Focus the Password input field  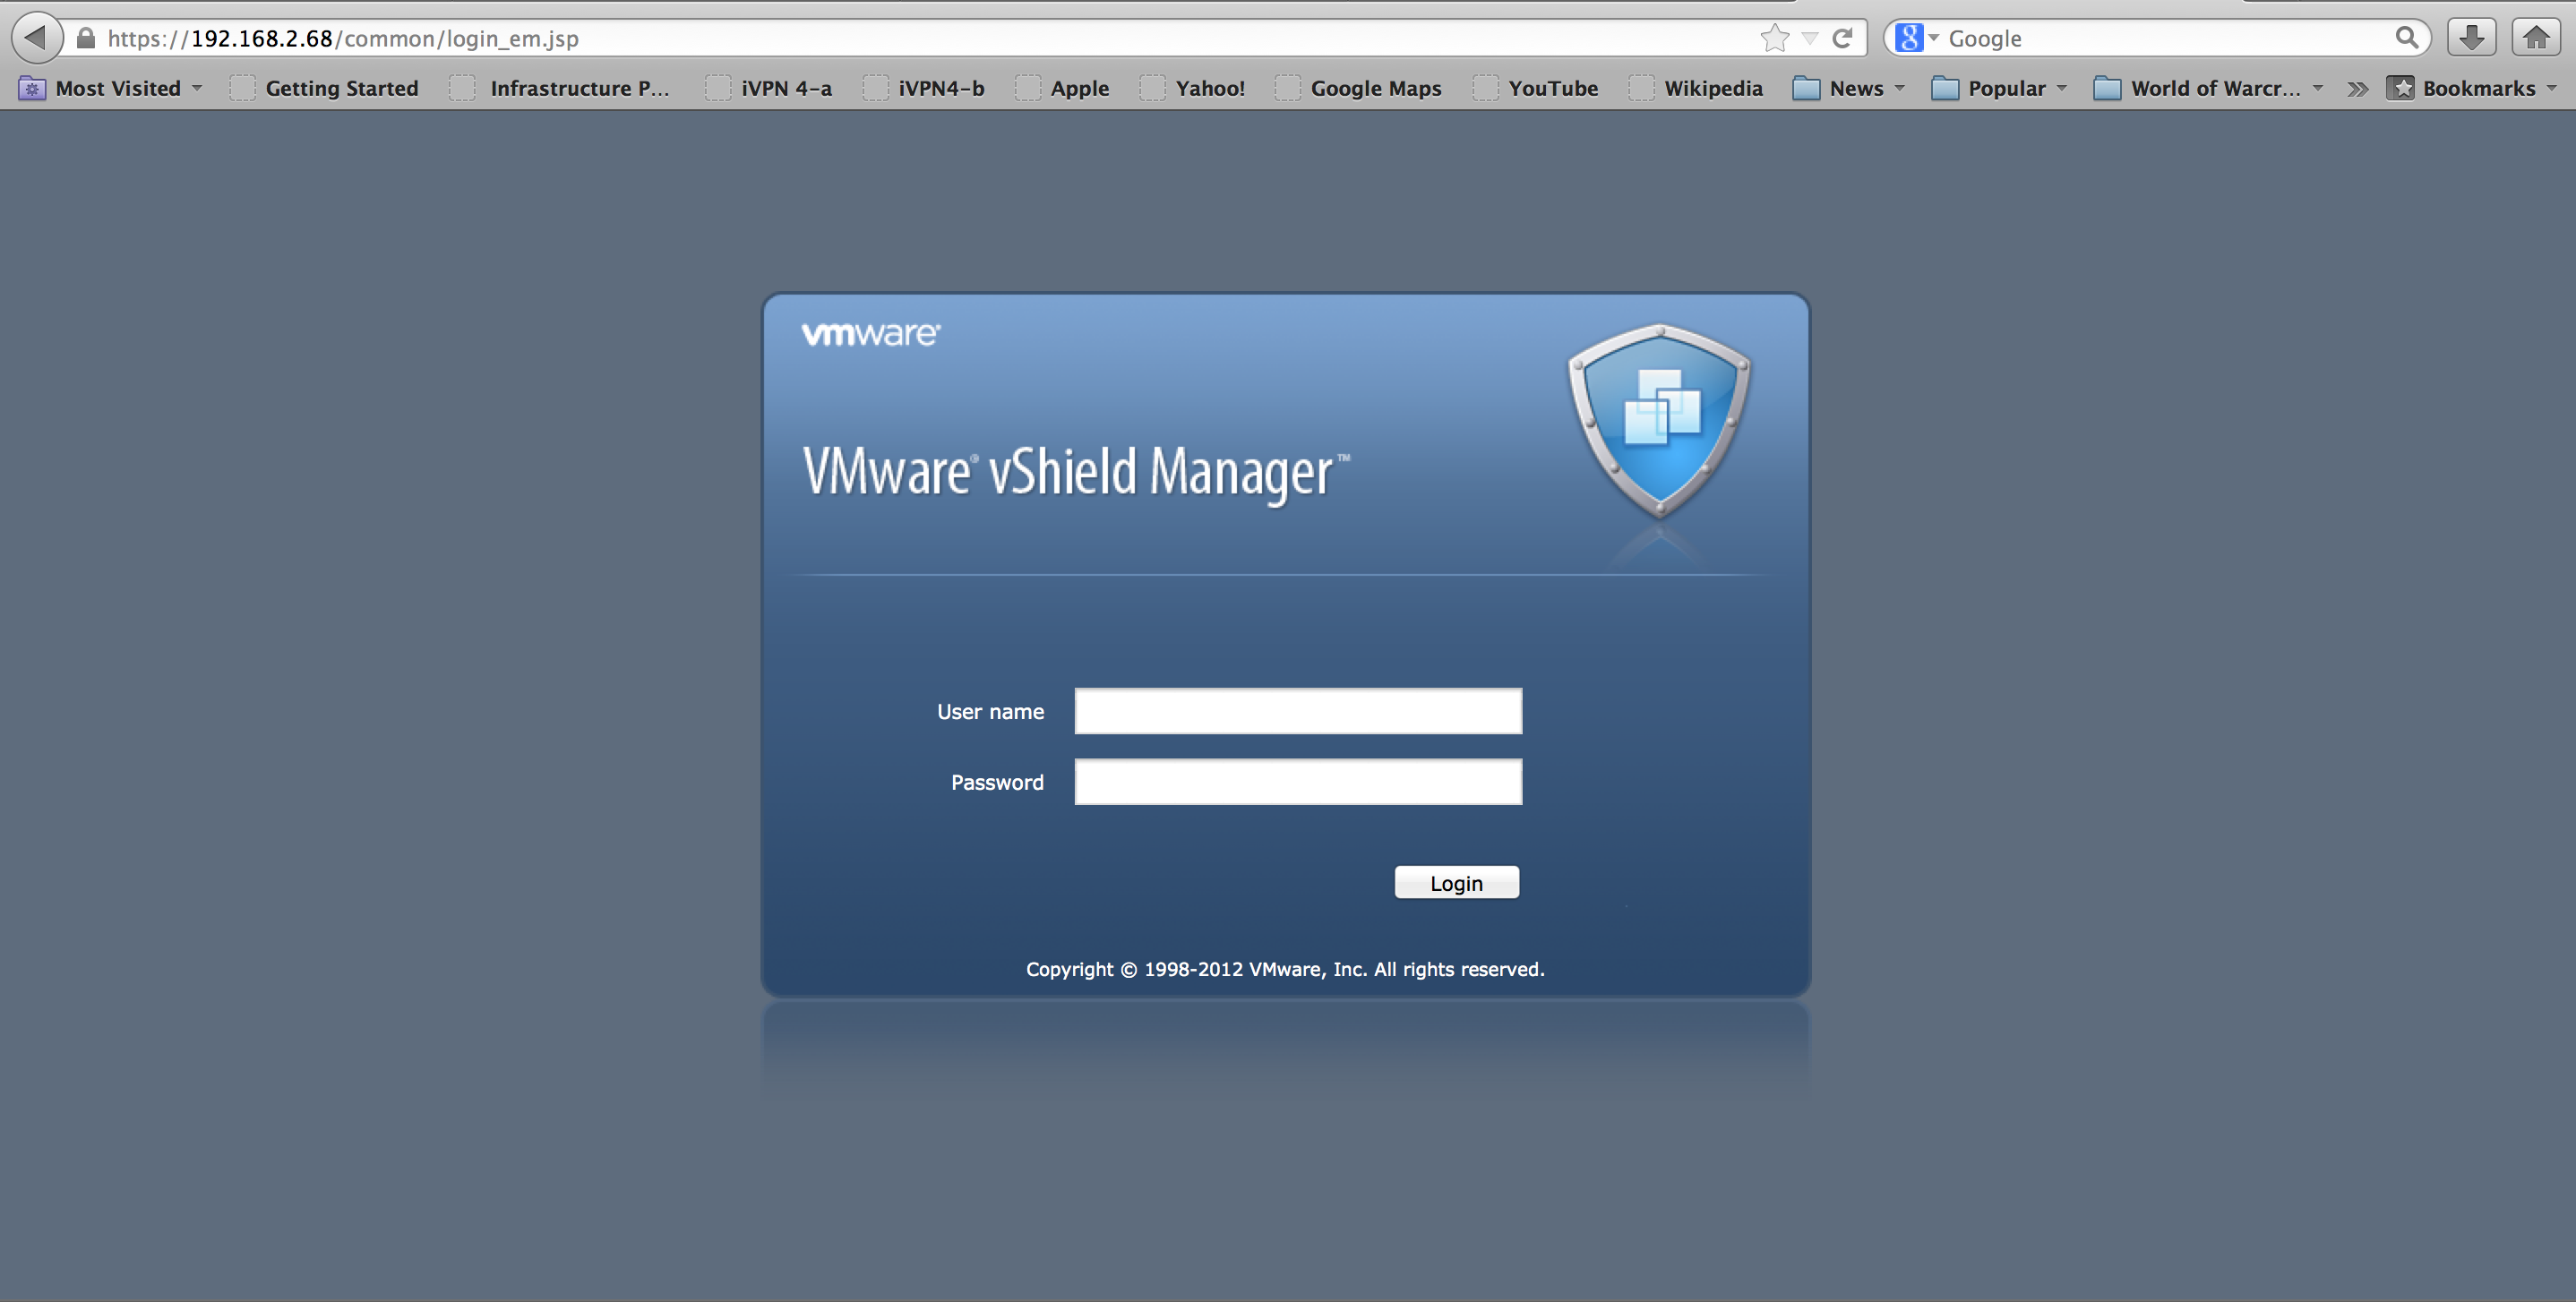click(x=1297, y=782)
